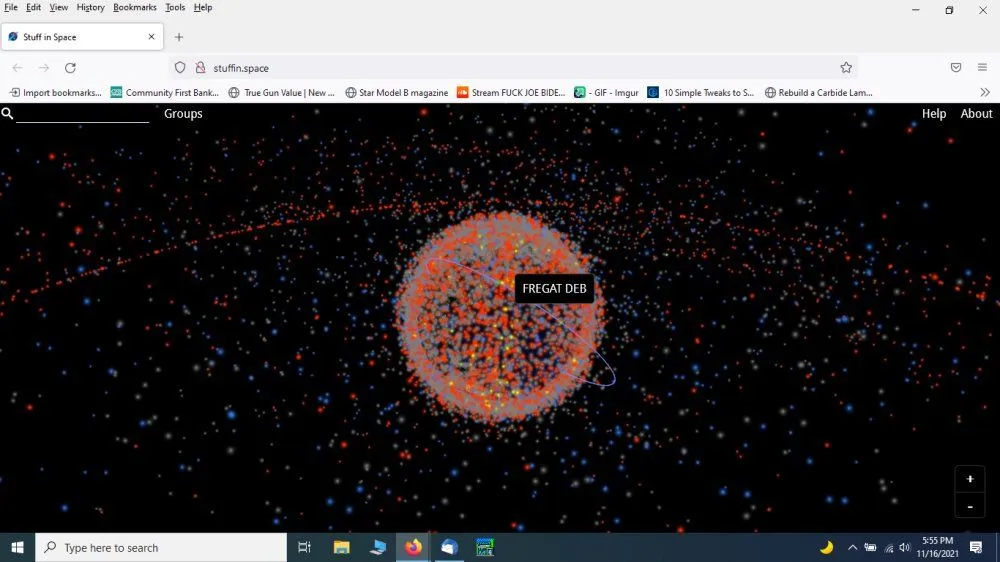Click the moon weather tray icon
Screen dimensions: 1000x562
[827, 547]
